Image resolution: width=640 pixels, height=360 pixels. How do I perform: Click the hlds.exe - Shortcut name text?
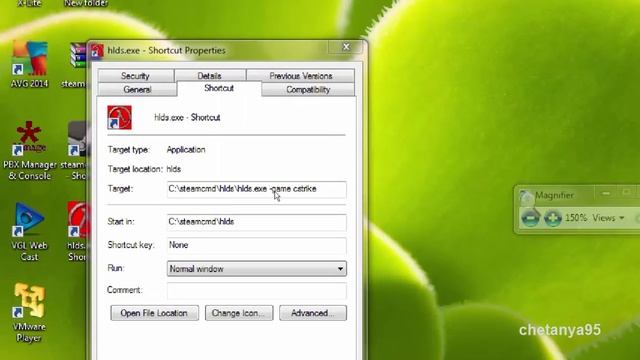(187, 118)
